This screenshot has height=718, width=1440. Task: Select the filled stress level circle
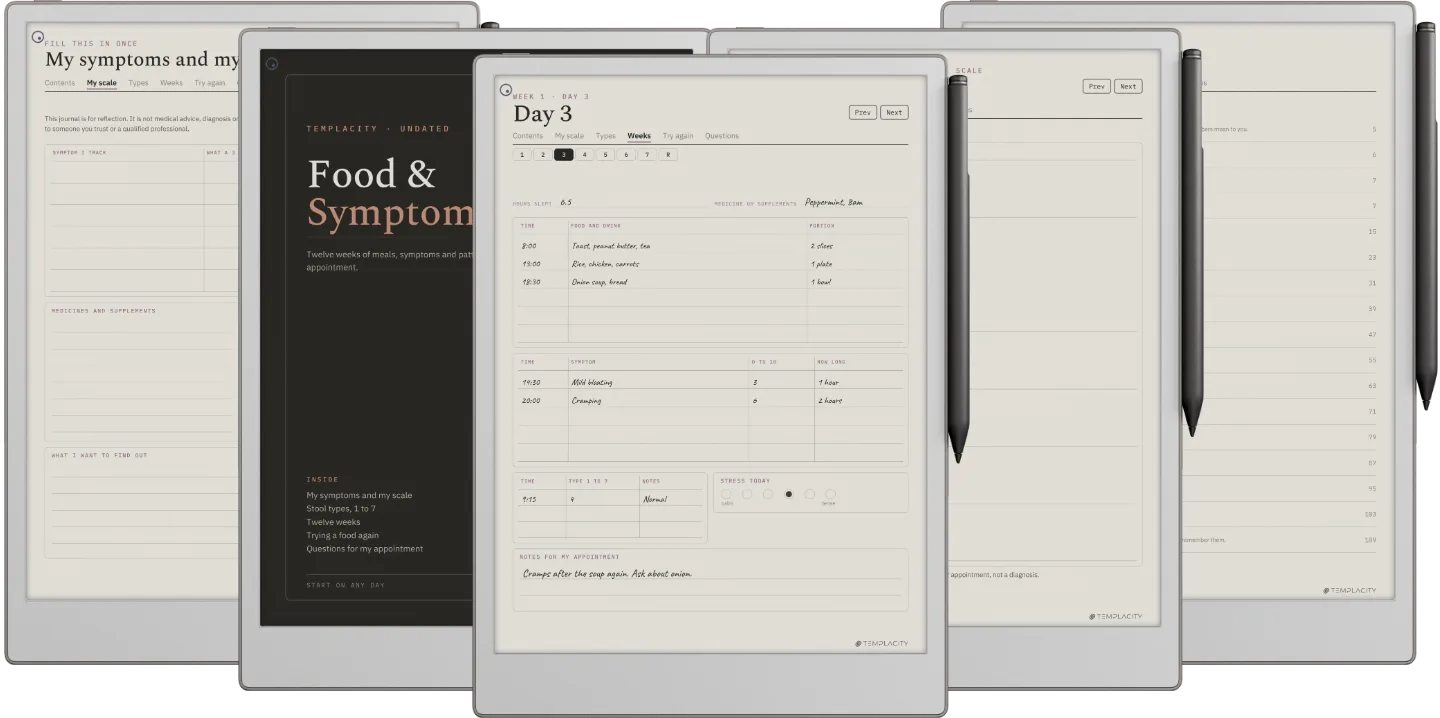click(789, 494)
